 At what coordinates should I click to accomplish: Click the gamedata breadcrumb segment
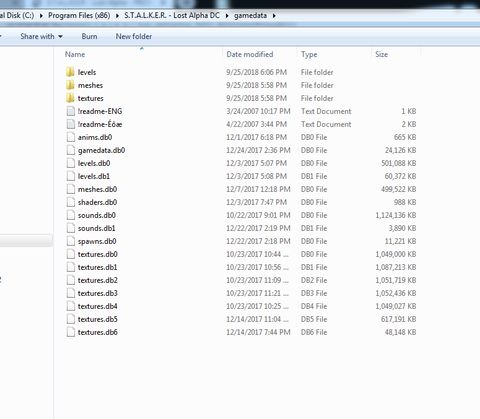[x=250, y=15]
